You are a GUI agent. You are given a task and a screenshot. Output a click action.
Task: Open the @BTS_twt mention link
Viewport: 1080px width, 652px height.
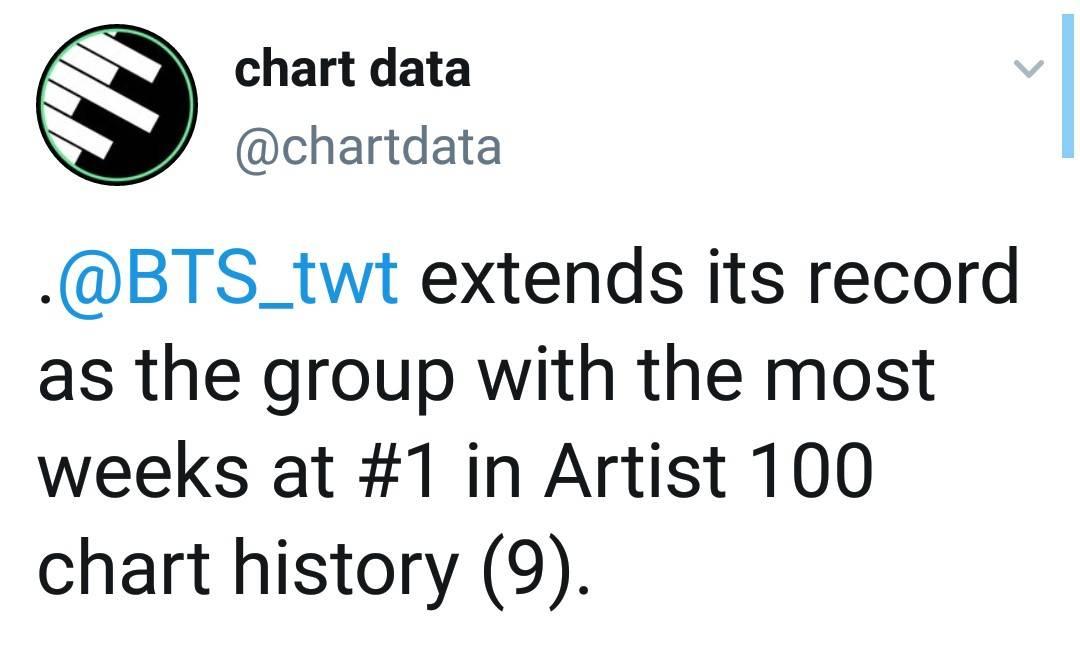click(229, 278)
